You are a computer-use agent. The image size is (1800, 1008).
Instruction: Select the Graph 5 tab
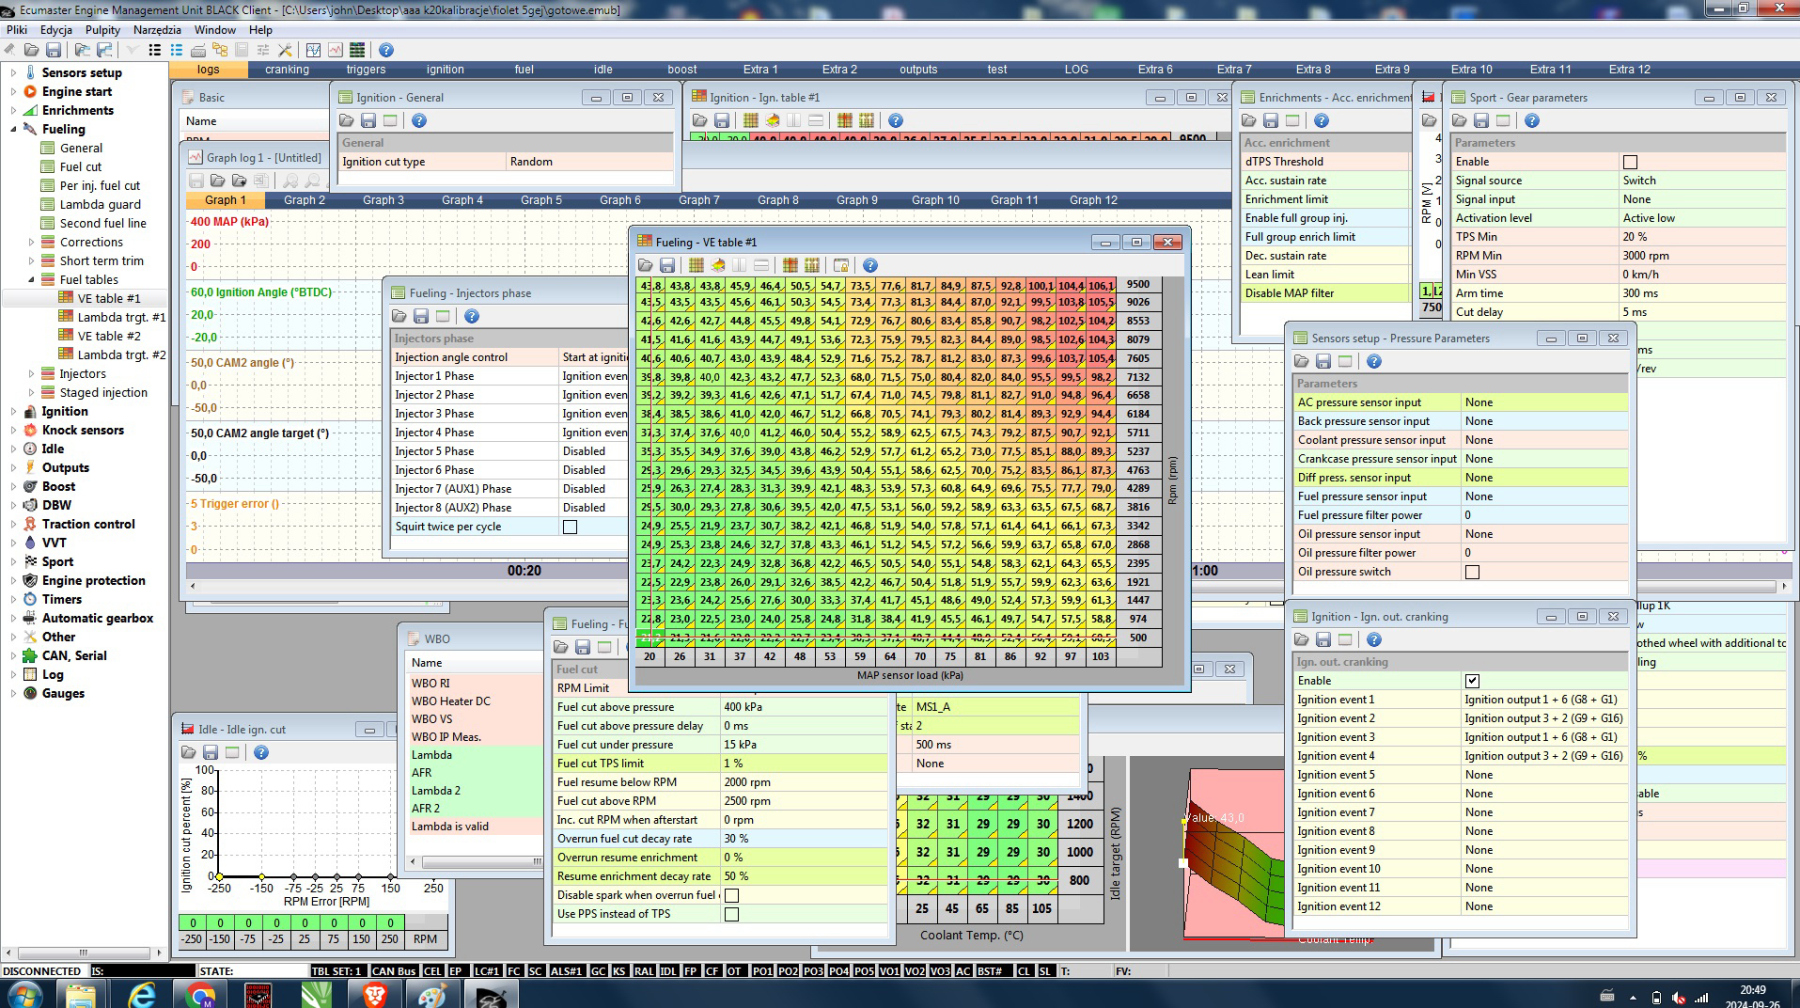click(541, 200)
